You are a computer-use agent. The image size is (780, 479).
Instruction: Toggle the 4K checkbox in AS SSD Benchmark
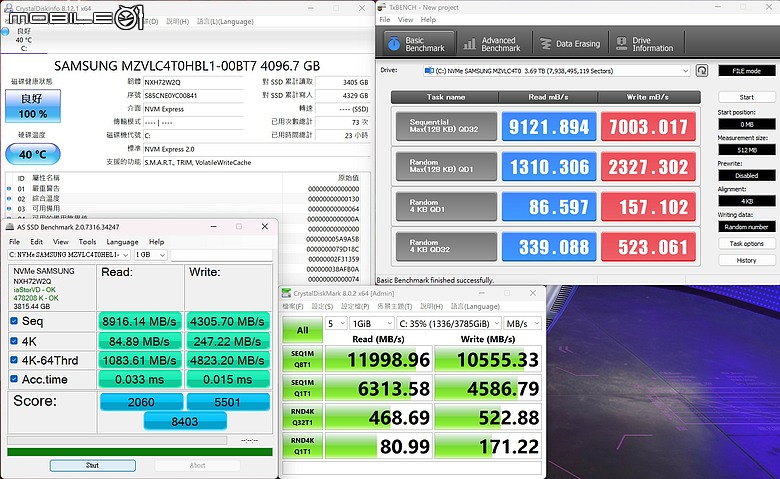(x=14, y=341)
